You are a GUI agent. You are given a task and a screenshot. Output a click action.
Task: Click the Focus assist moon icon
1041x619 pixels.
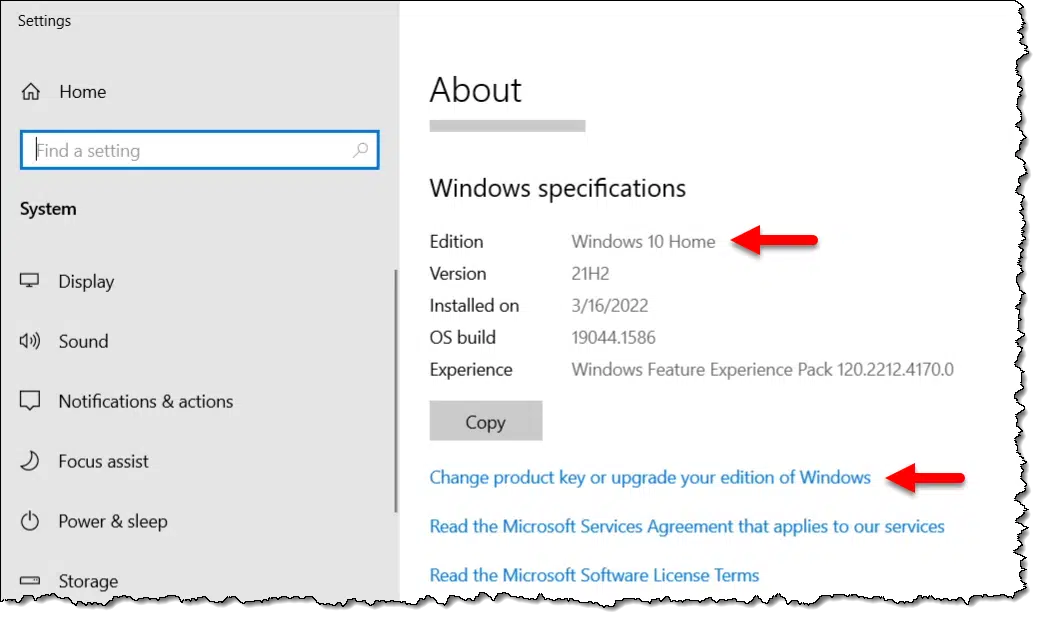point(30,461)
